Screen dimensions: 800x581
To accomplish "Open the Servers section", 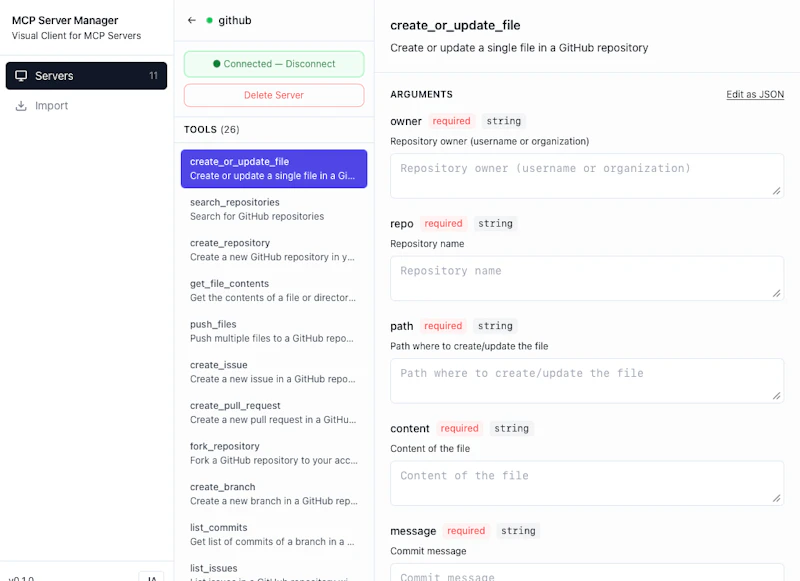I will point(86,75).
